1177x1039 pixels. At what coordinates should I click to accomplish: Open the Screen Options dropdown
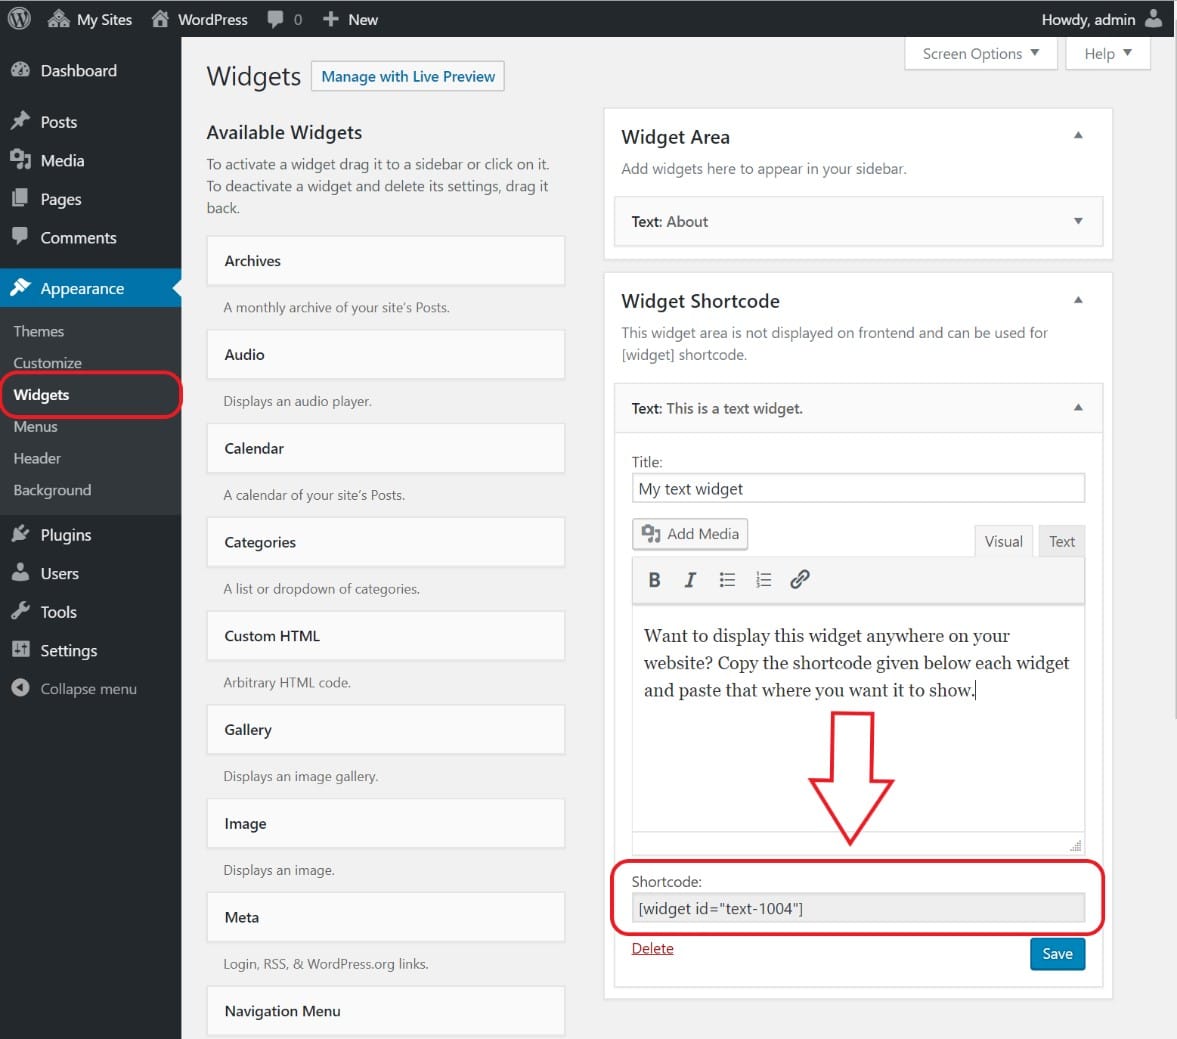[x=980, y=54]
